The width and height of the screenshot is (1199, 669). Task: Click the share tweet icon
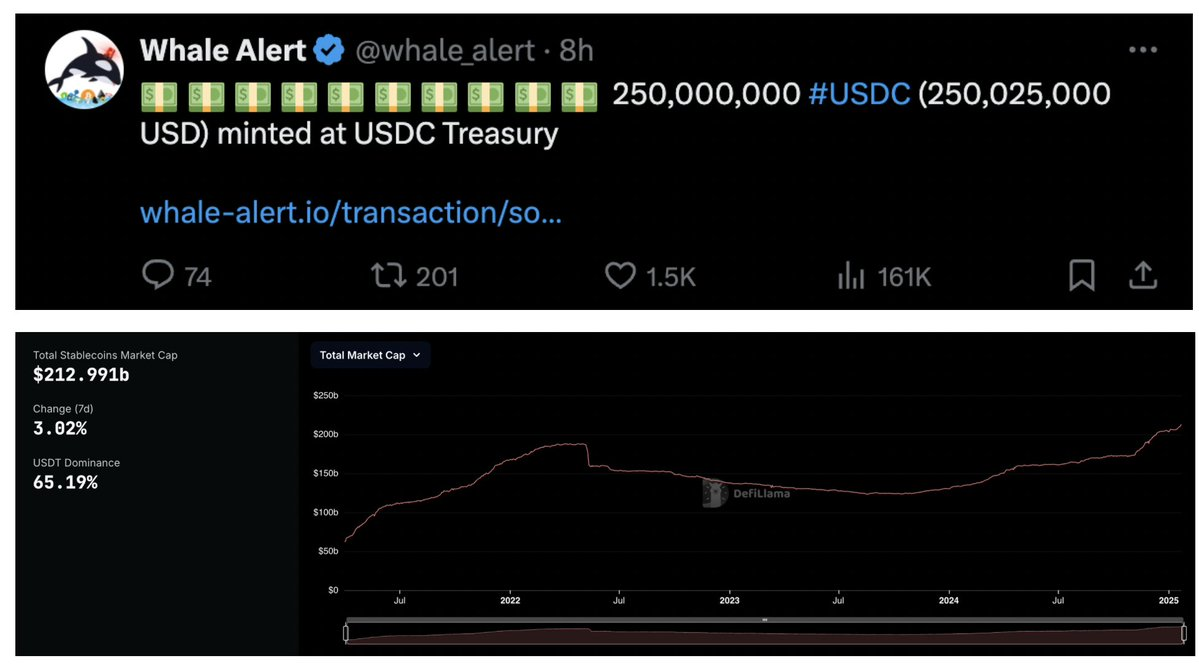[1142, 275]
